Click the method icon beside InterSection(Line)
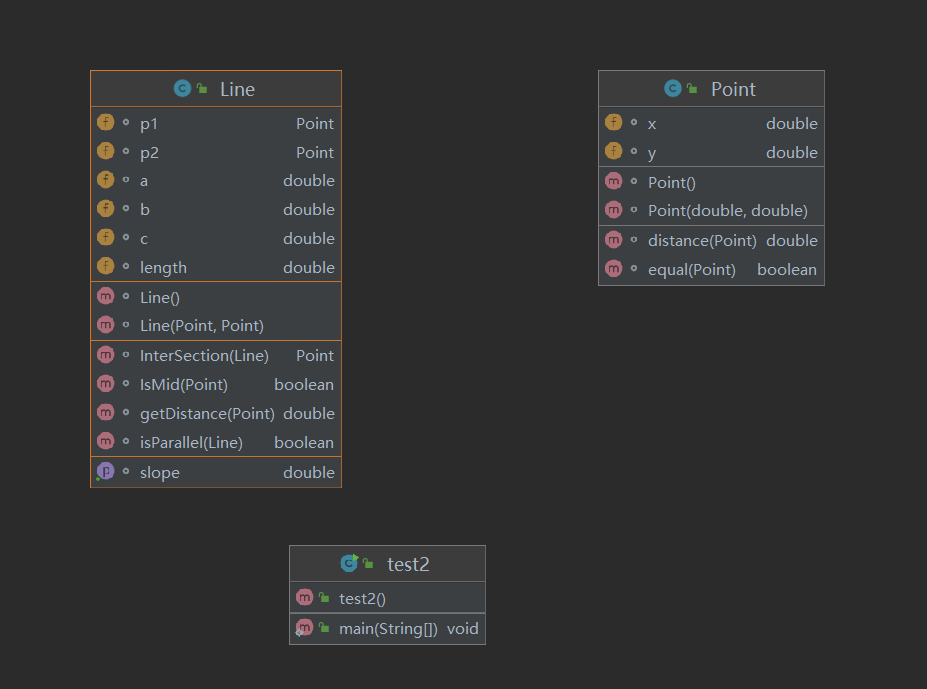Screen dimensions: 927x689 coord(106,355)
